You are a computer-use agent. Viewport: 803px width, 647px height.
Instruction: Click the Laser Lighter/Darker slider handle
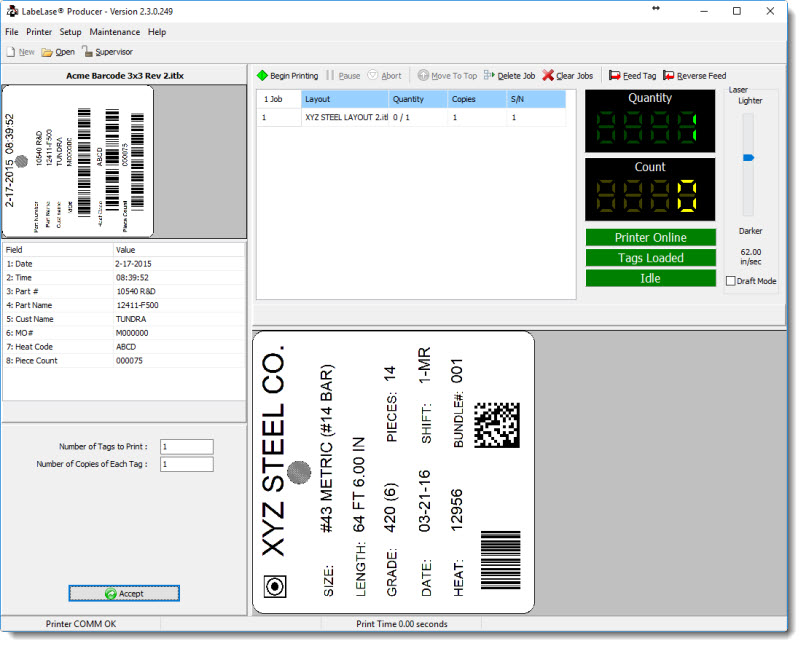click(x=748, y=158)
